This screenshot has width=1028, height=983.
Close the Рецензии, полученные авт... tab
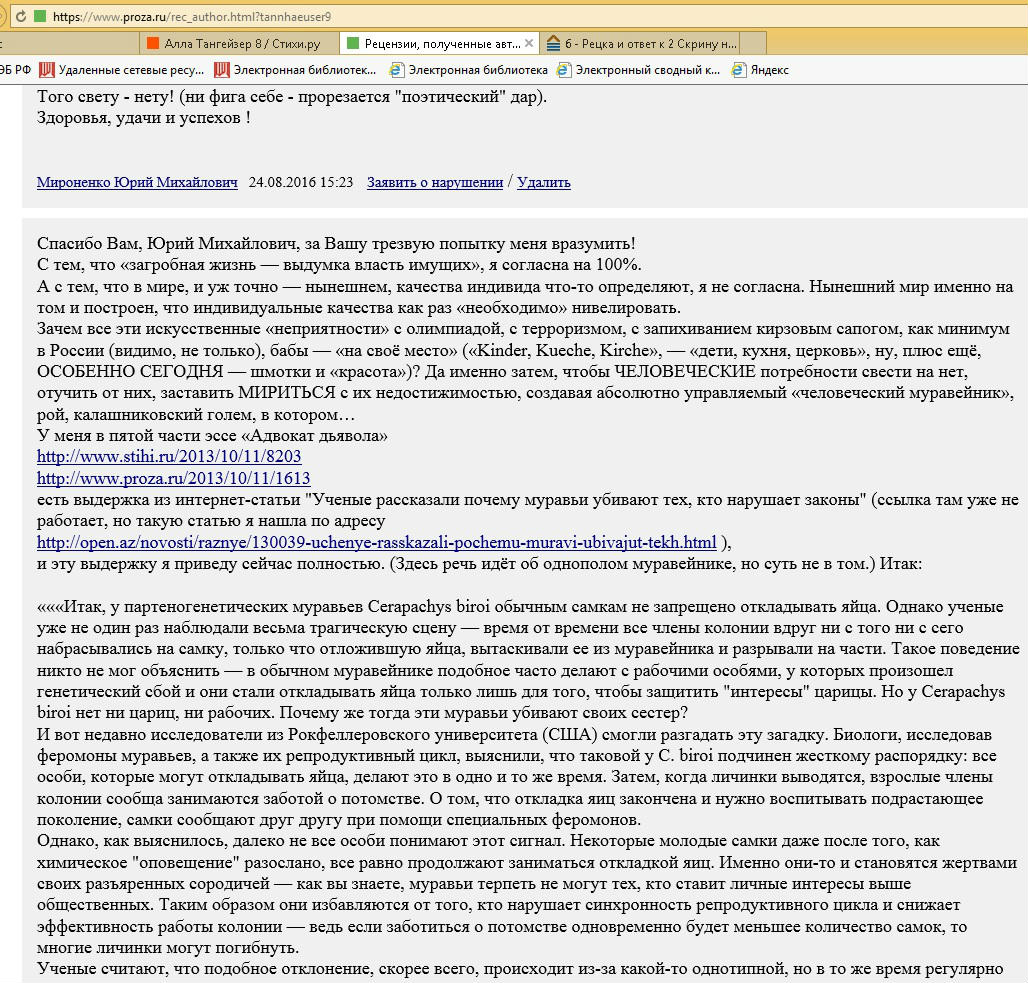point(528,43)
